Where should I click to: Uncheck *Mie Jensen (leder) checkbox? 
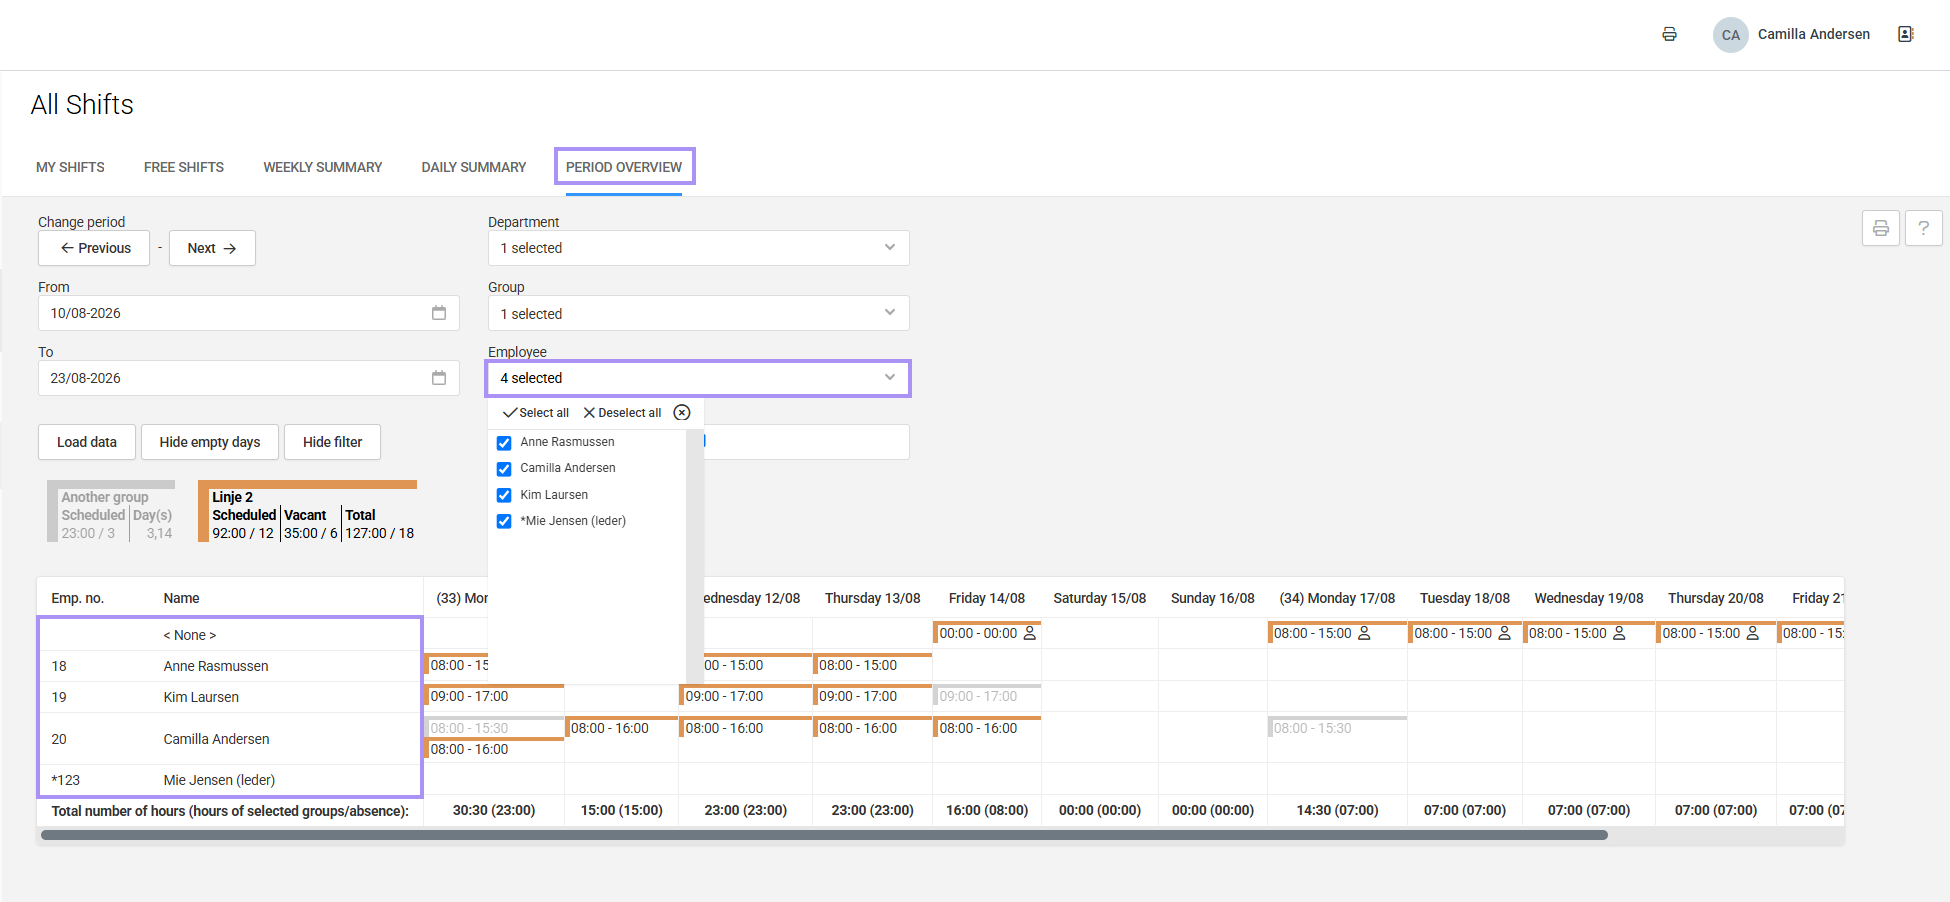tap(504, 521)
